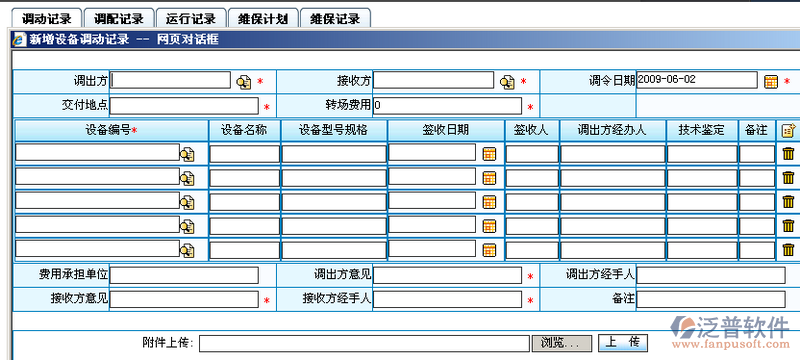This screenshot has width=800, height=360.
Task: Open calendar for first row 签收日期
Action: point(489,153)
